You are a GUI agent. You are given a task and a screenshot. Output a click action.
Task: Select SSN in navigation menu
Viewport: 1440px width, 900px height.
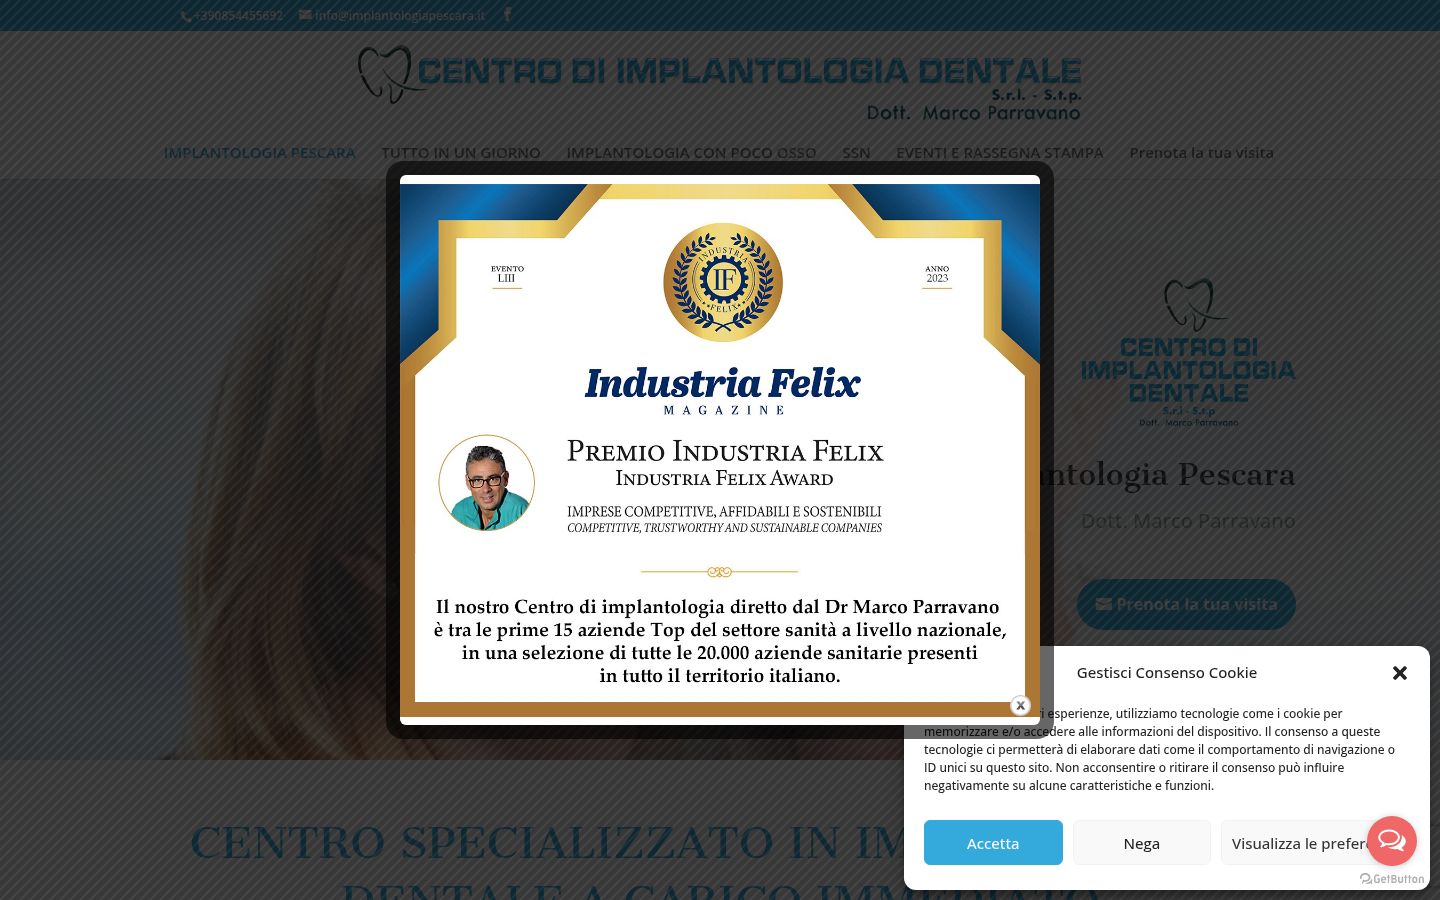coord(856,153)
